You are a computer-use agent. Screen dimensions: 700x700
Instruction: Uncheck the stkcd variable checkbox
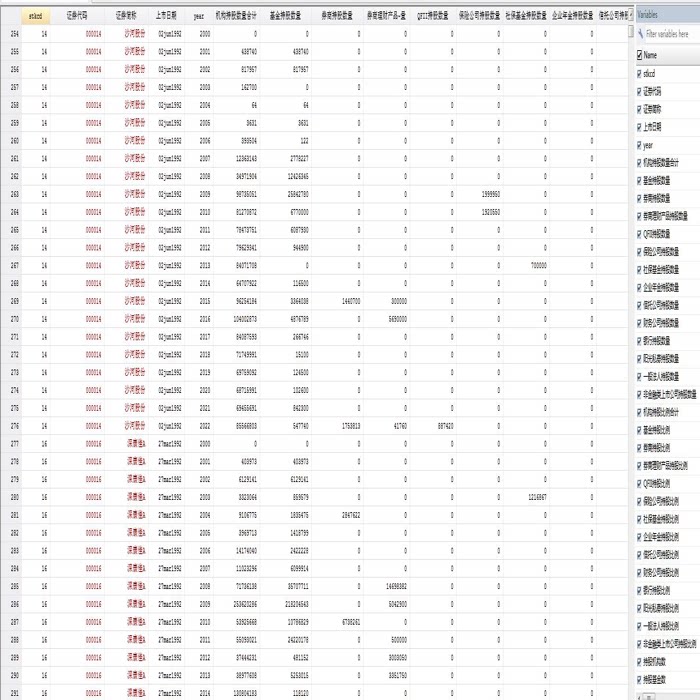[639, 73]
